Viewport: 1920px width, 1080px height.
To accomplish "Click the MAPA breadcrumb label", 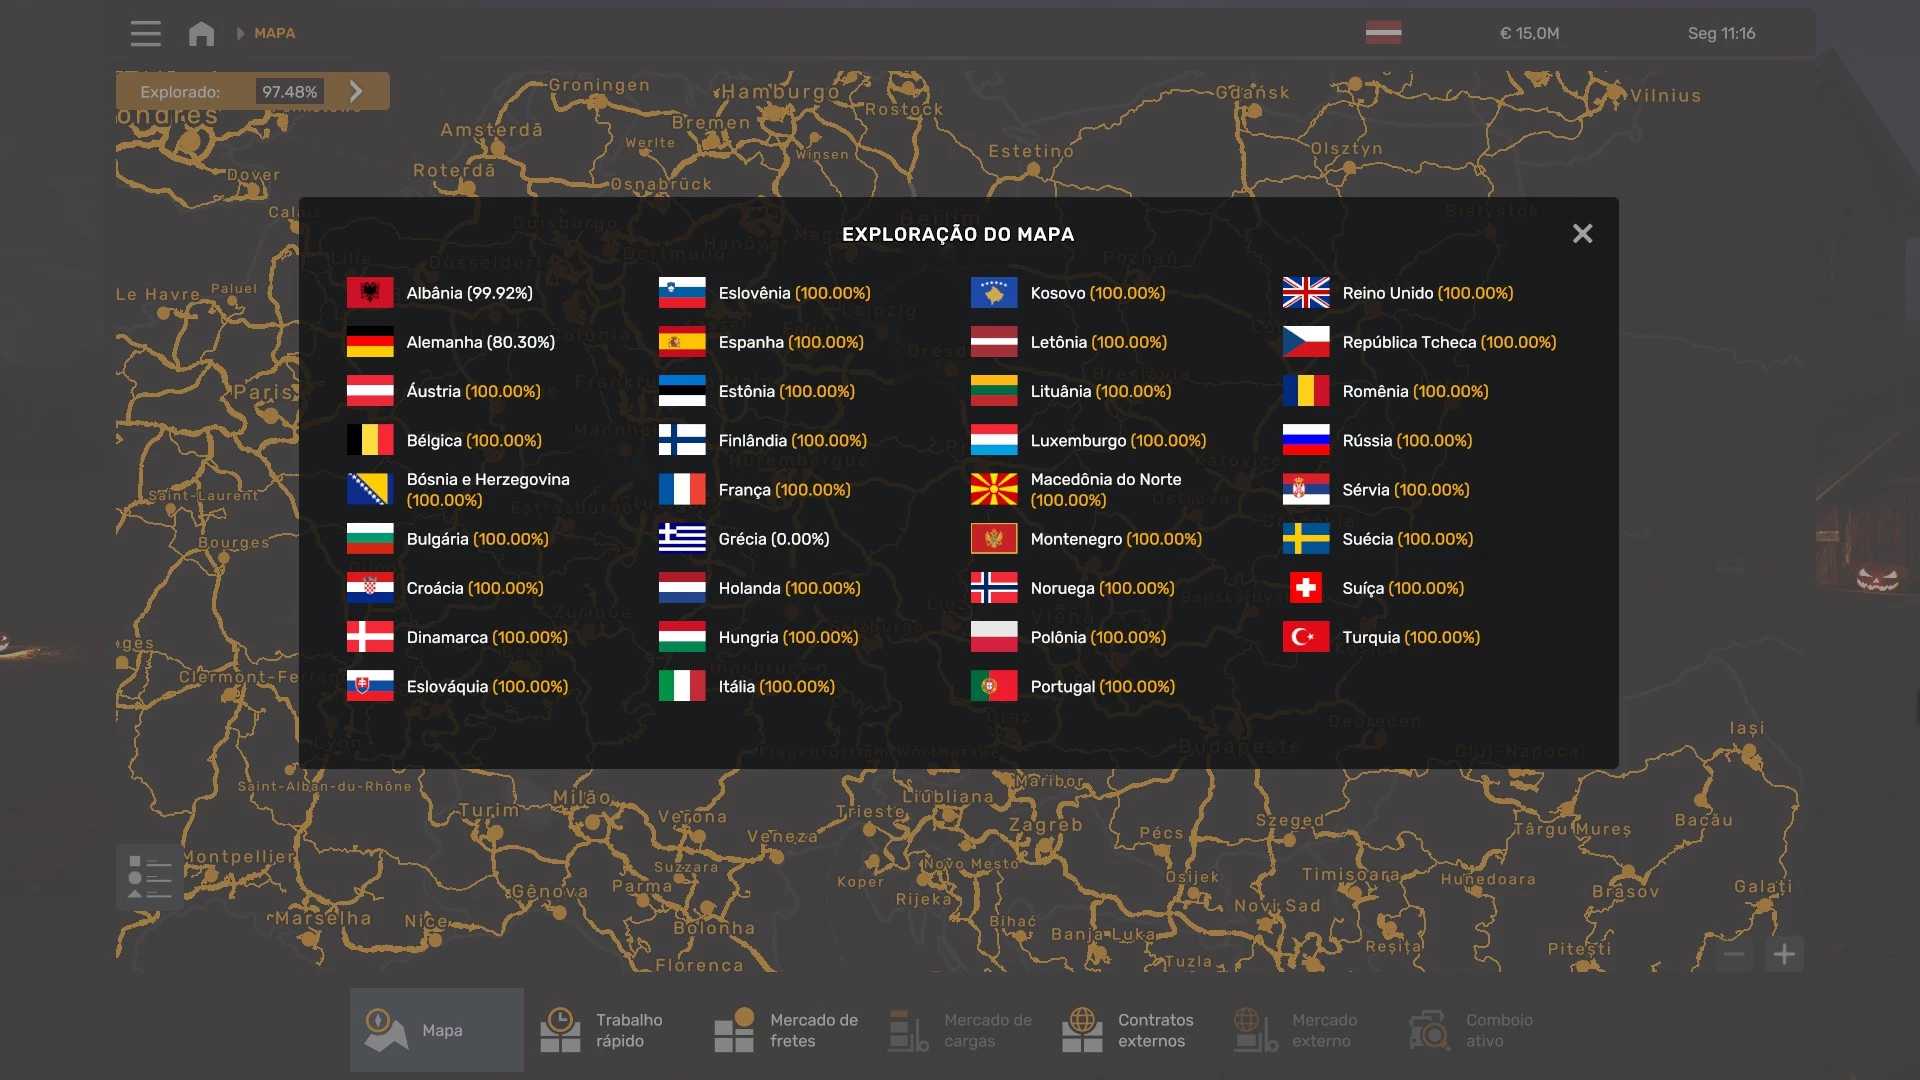I will [x=274, y=33].
